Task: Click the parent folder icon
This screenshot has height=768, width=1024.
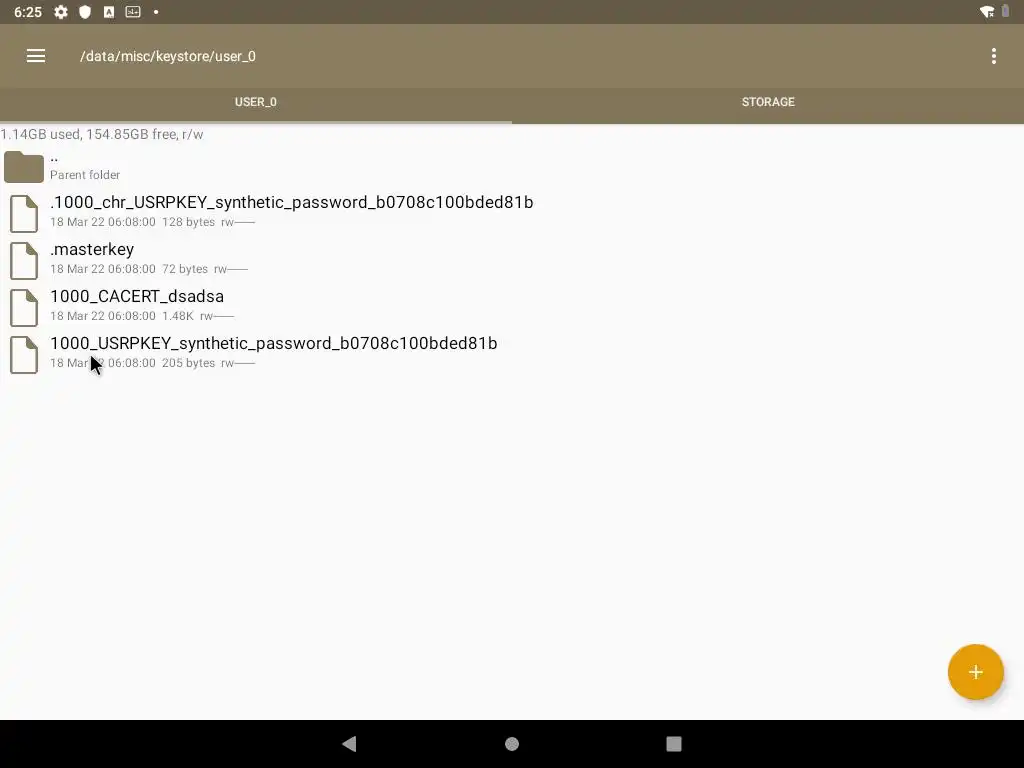Action: point(24,167)
